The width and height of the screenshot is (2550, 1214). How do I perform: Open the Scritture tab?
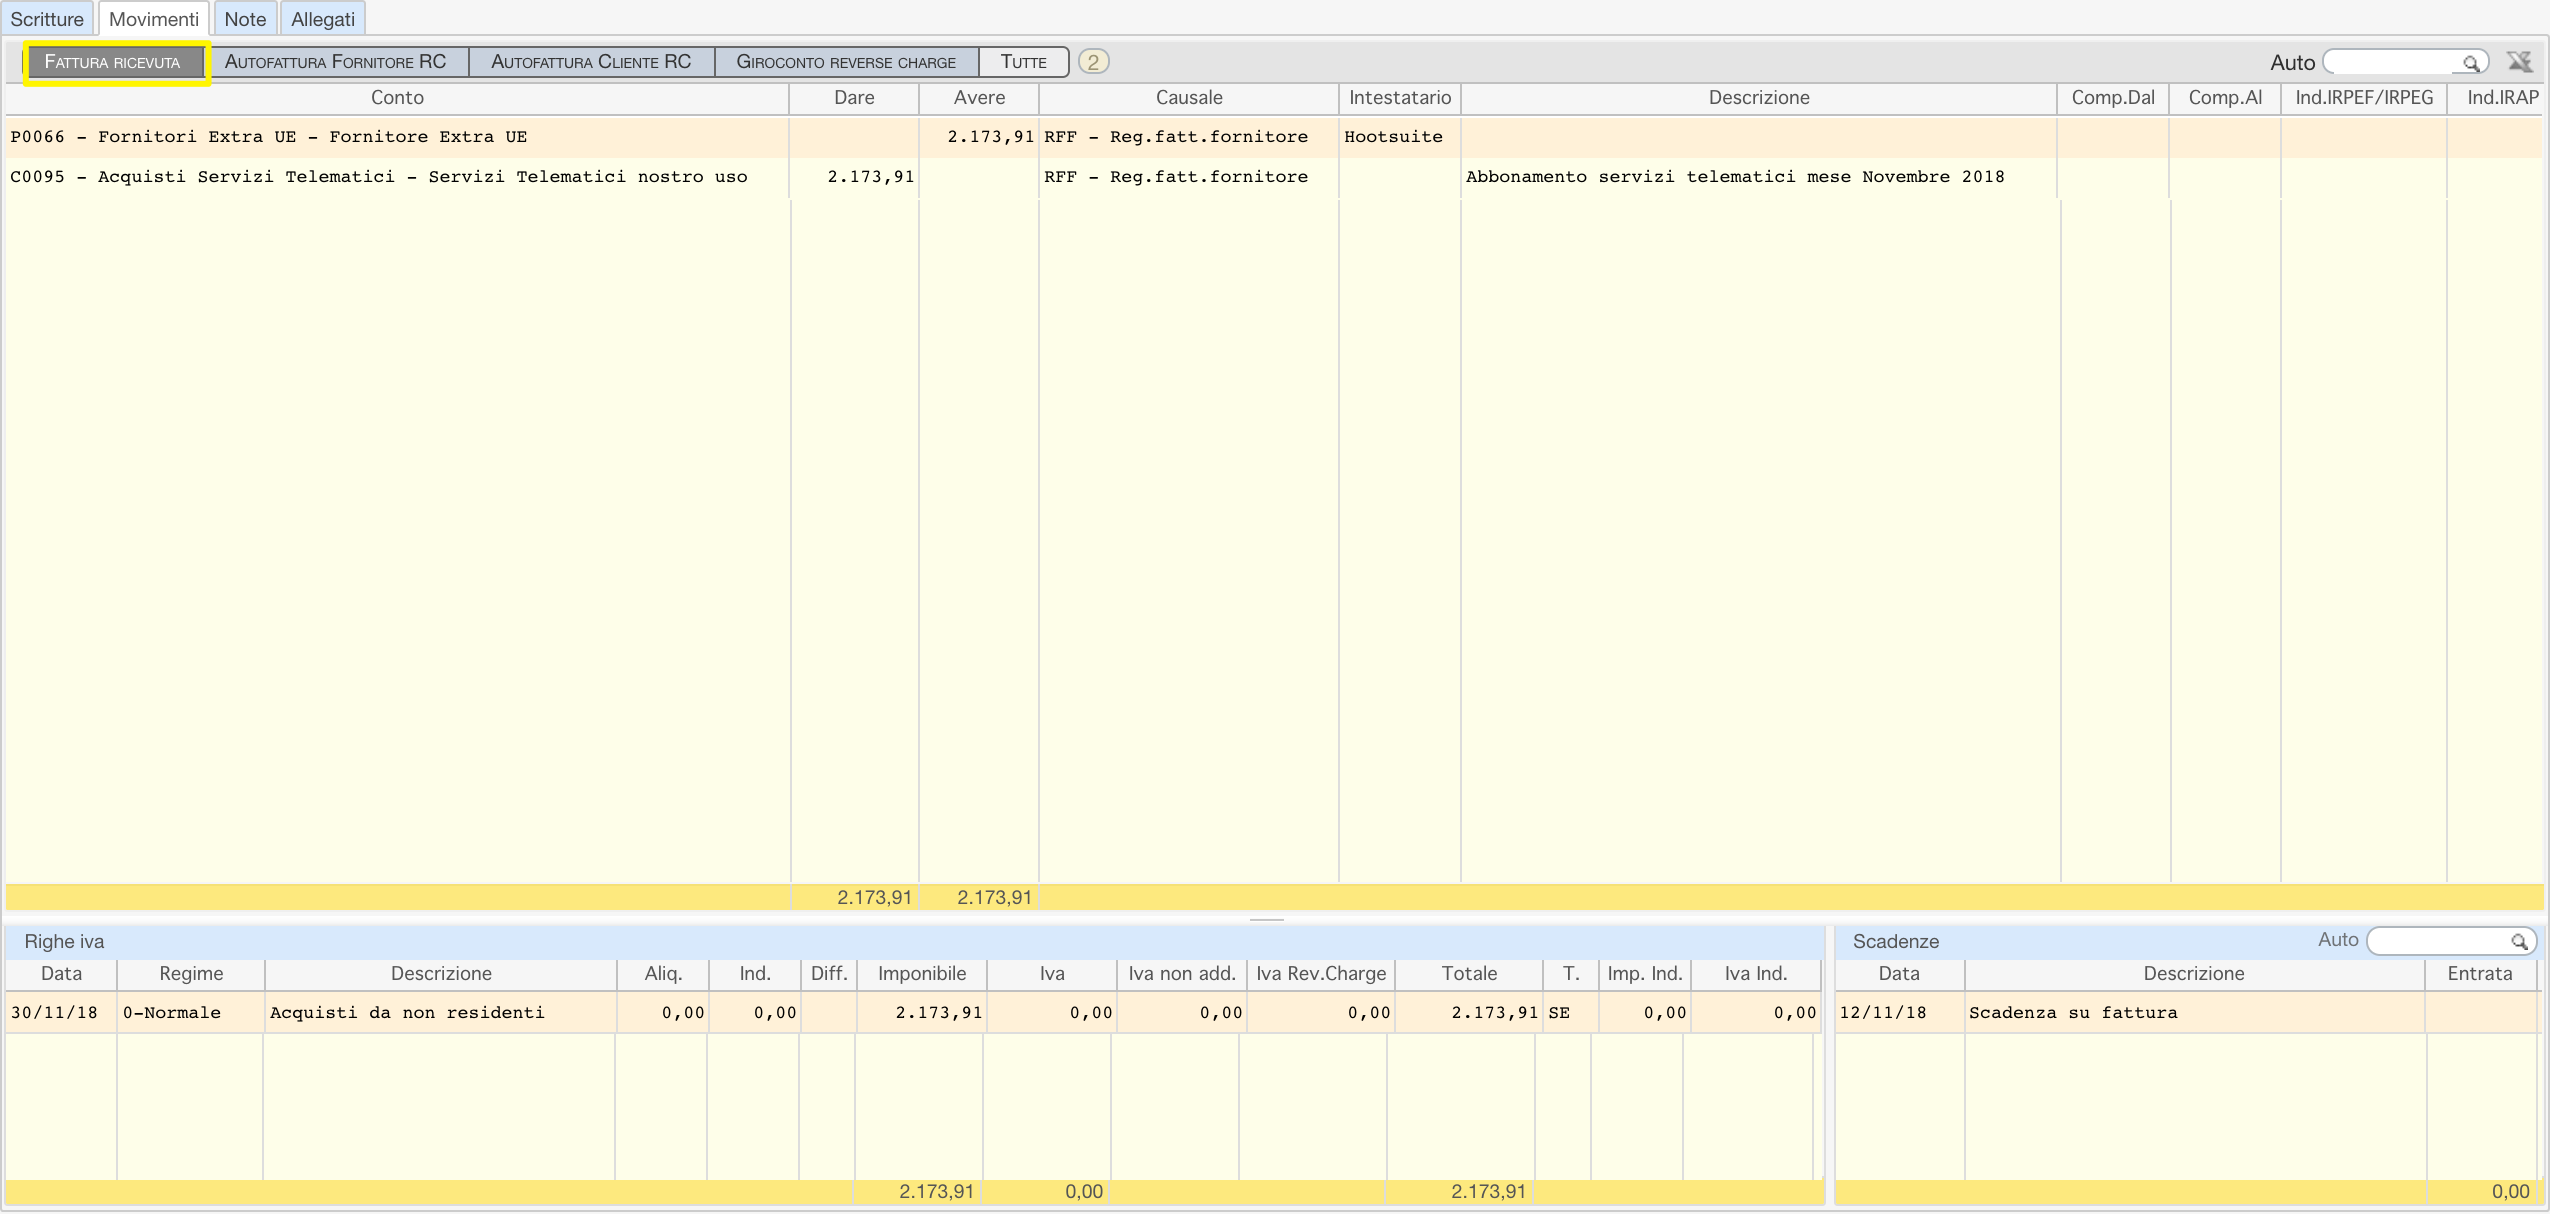[47, 19]
